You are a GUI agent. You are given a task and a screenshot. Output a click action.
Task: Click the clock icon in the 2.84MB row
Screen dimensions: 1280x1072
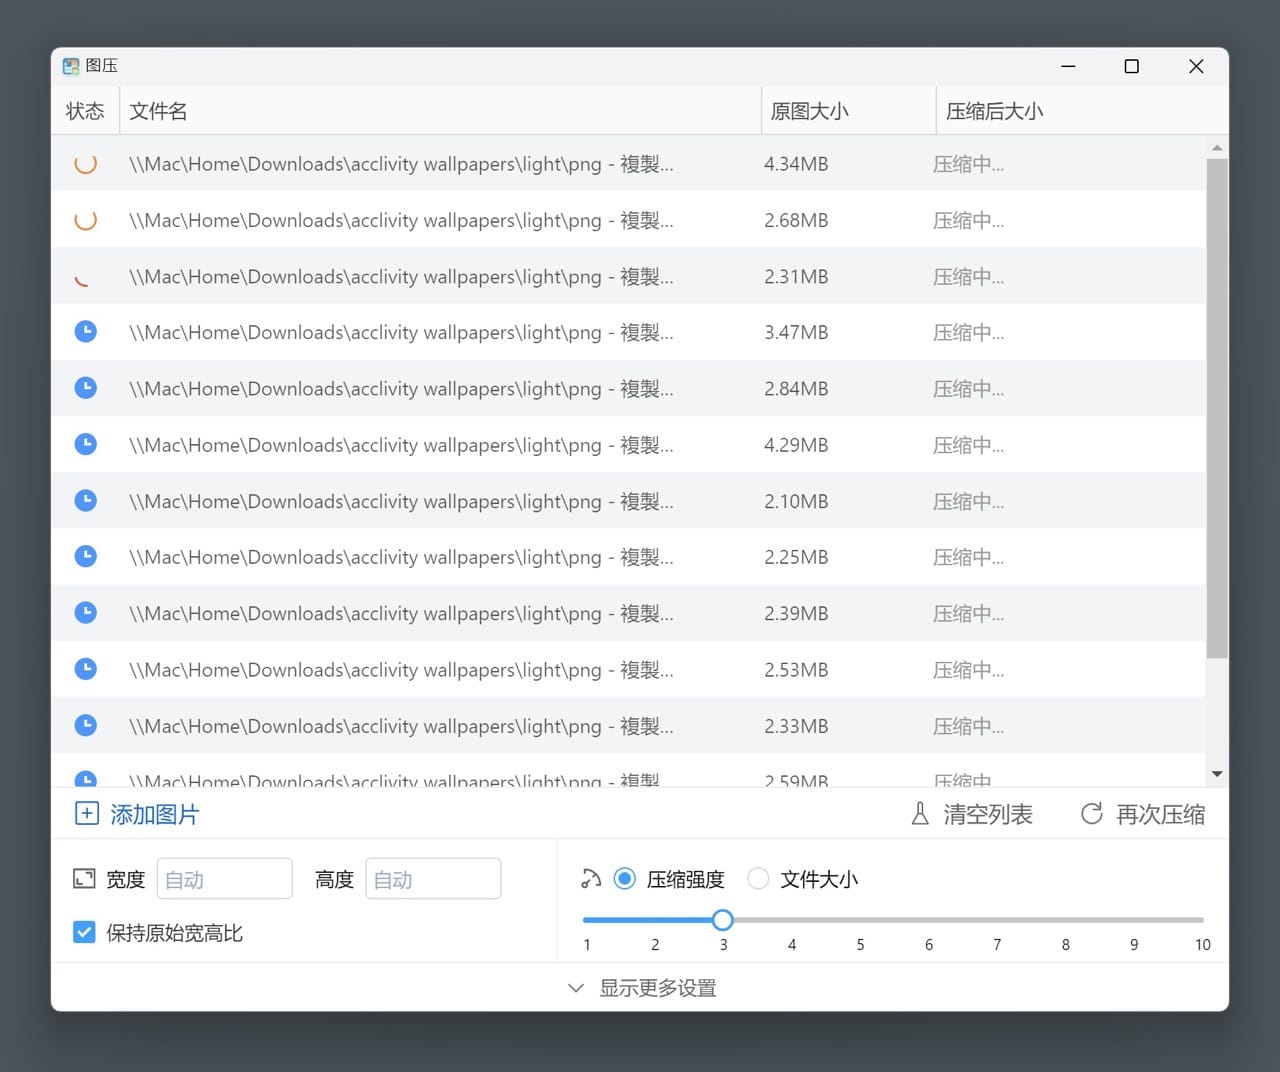tap(86, 387)
